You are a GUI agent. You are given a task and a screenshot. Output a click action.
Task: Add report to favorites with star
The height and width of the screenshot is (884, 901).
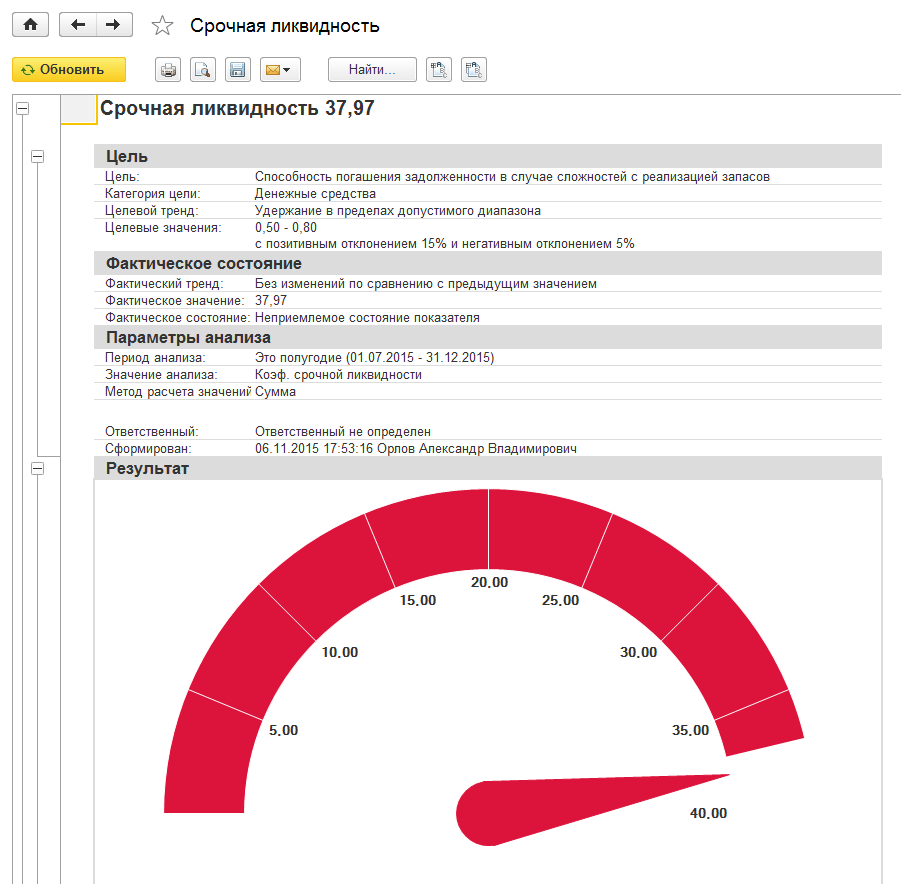tap(162, 26)
